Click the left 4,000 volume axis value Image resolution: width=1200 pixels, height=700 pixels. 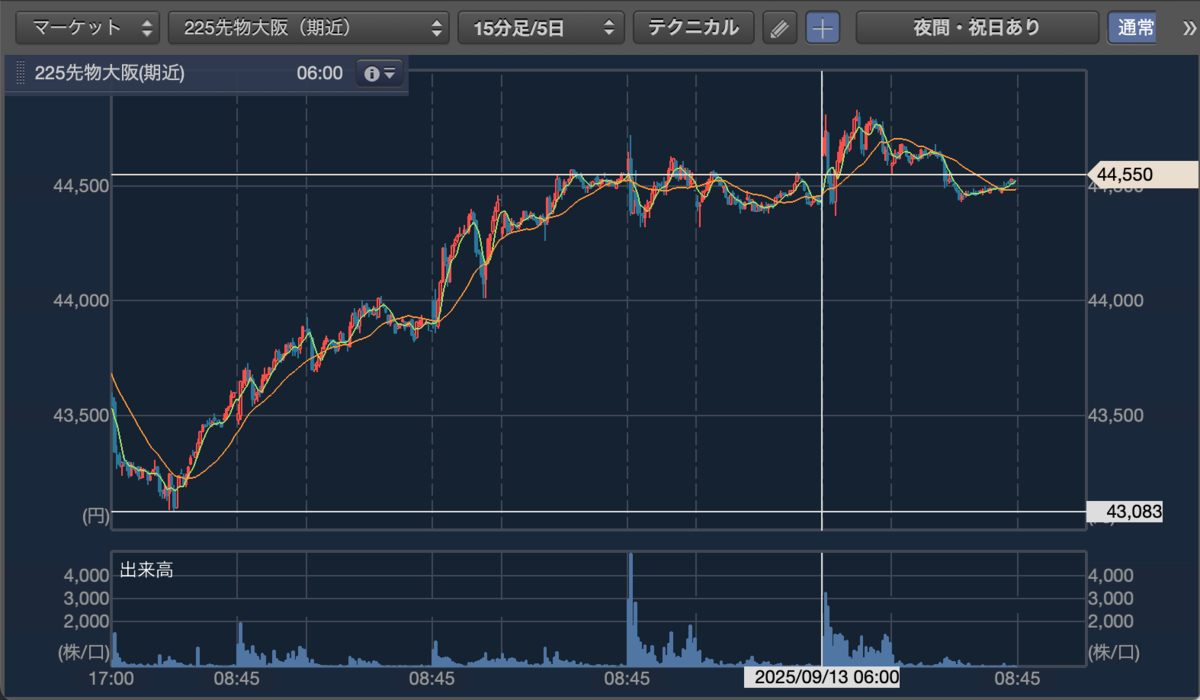tap(86, 576)
